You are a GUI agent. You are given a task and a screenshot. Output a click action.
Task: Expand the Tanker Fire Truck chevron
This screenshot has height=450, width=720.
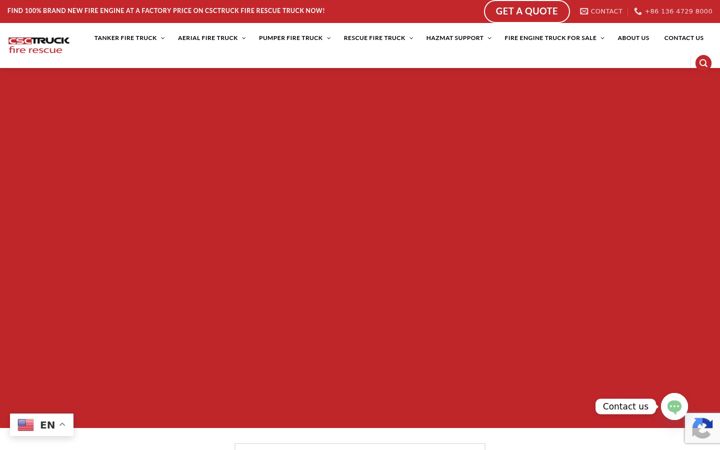(163, 38)
